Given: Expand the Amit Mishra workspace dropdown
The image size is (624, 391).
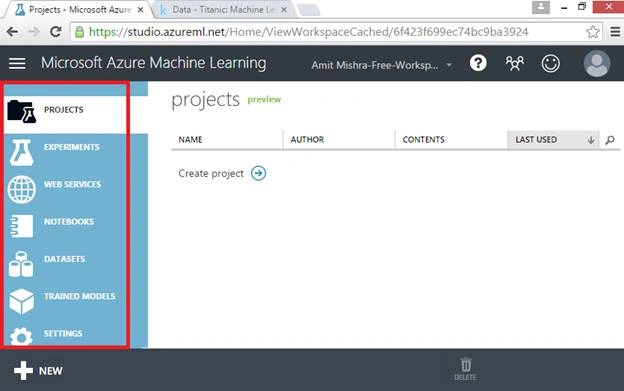Looking at the screenshot, I should click(449, 64).
